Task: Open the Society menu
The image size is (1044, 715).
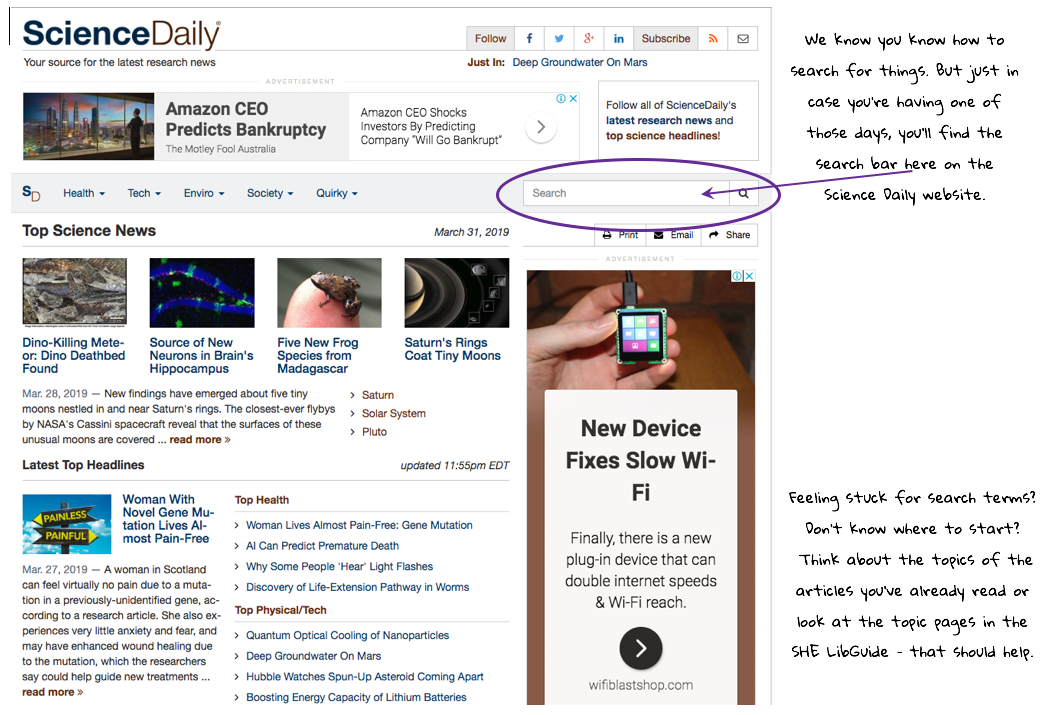Action: point(270,193)
